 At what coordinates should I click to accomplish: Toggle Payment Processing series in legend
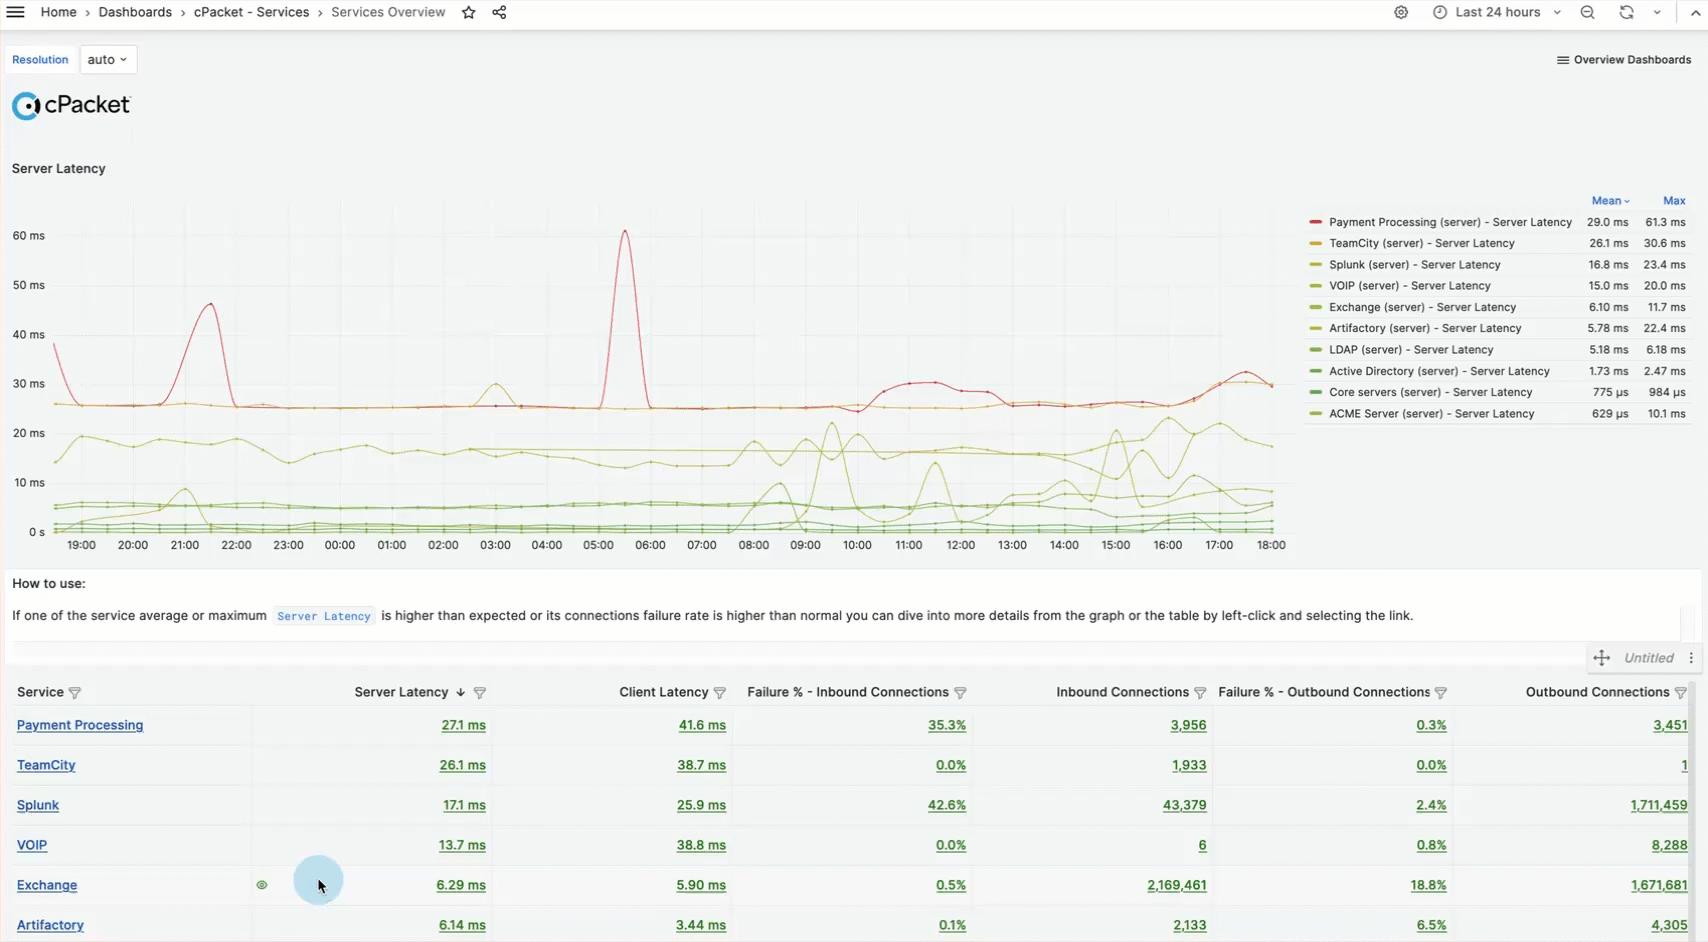(1450, 222)
